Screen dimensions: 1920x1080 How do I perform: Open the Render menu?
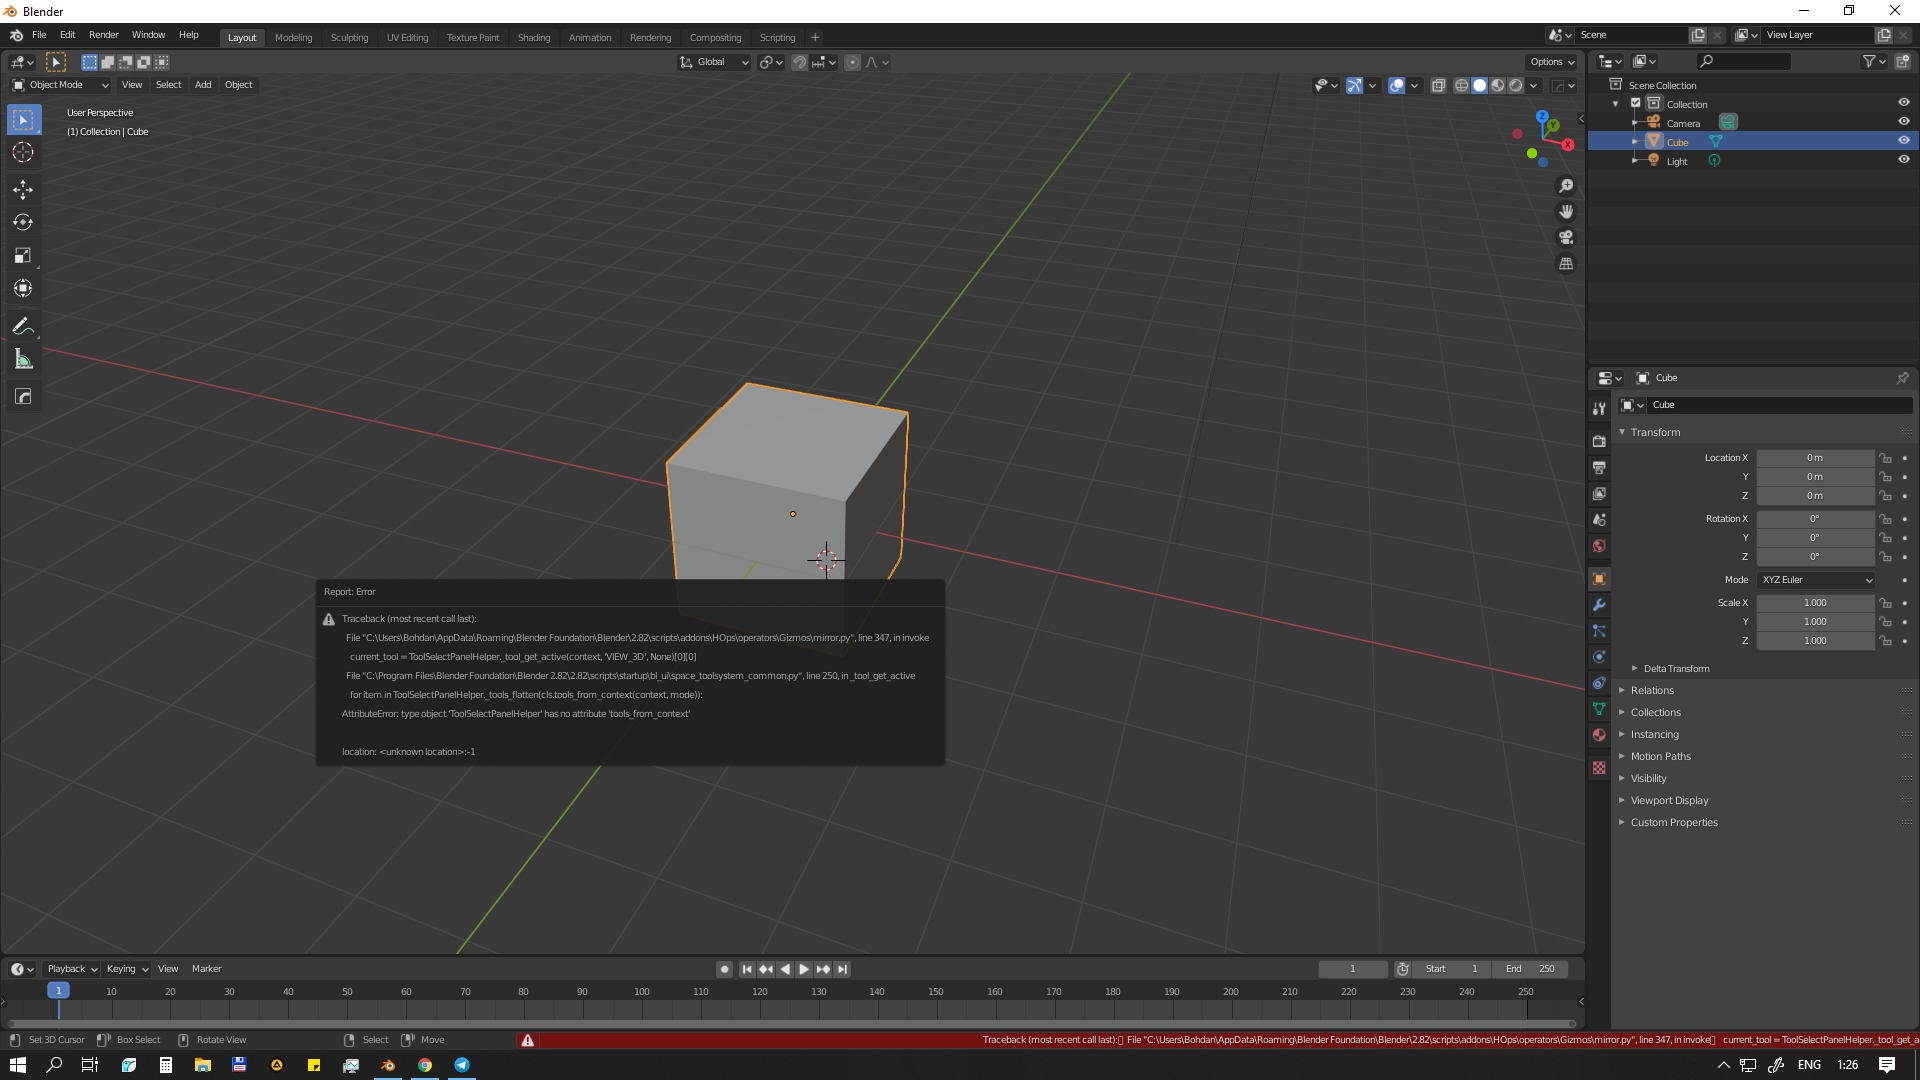click(103, 35)
